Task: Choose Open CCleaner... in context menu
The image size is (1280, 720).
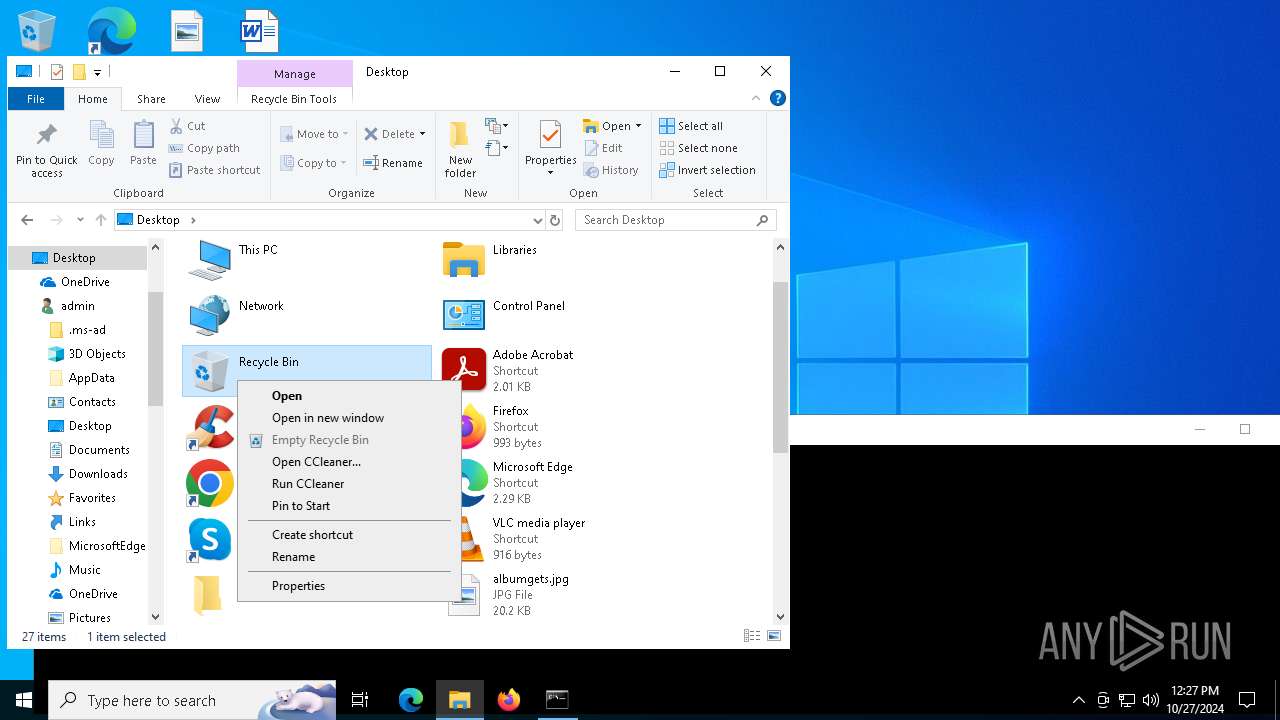Action: pyautogui.click(x=349, y=462)
